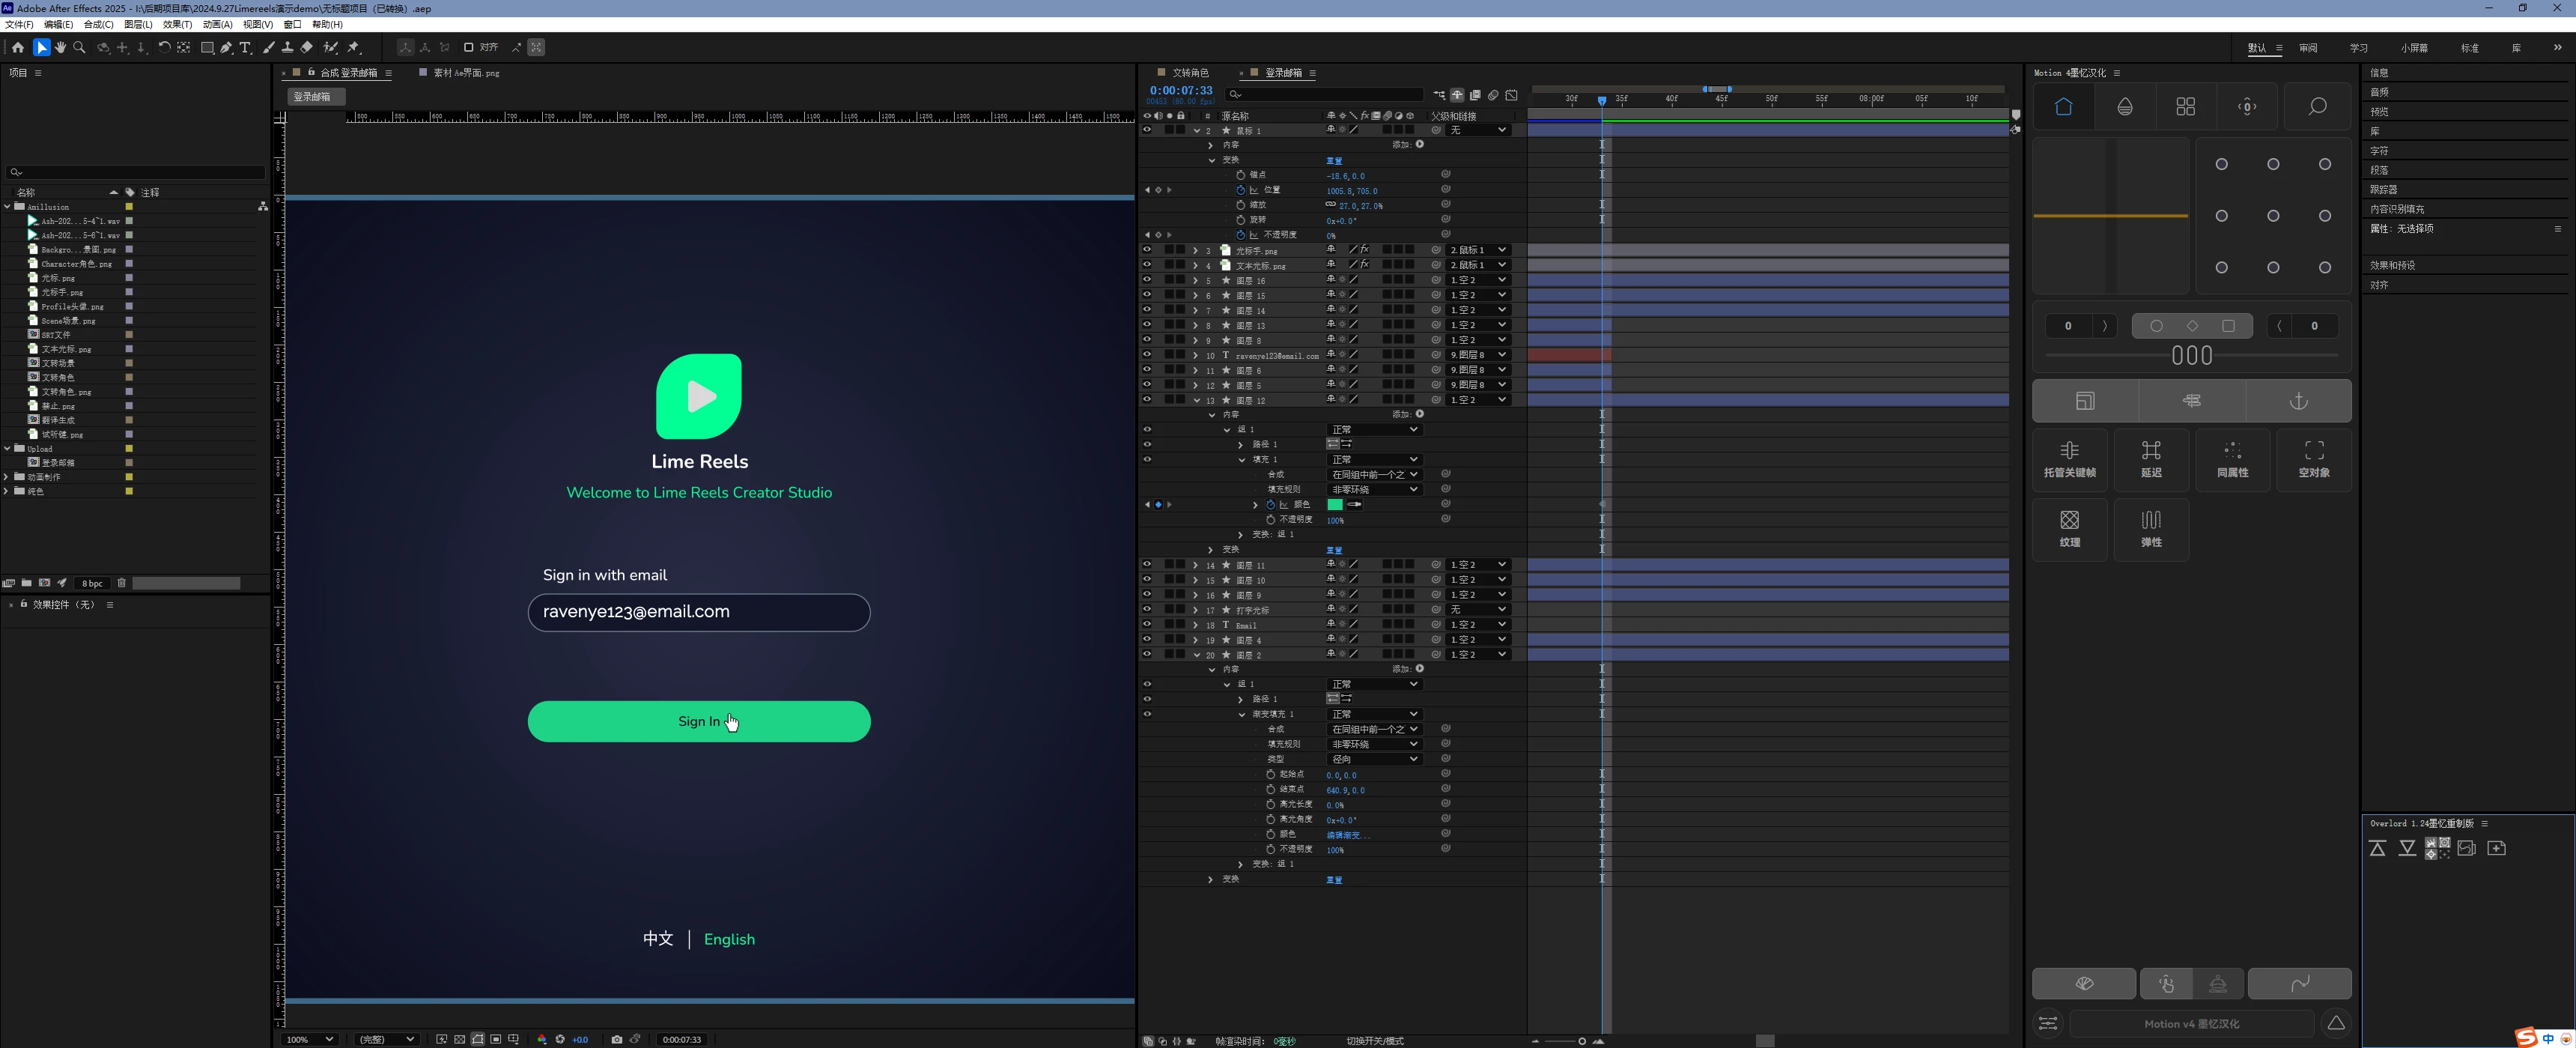
Task: Enable the 对齐 snapping checkbox
Action: point(469,47)
